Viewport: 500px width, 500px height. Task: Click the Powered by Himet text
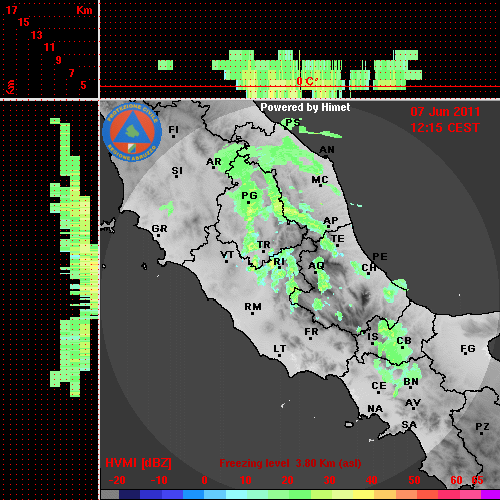305,107
